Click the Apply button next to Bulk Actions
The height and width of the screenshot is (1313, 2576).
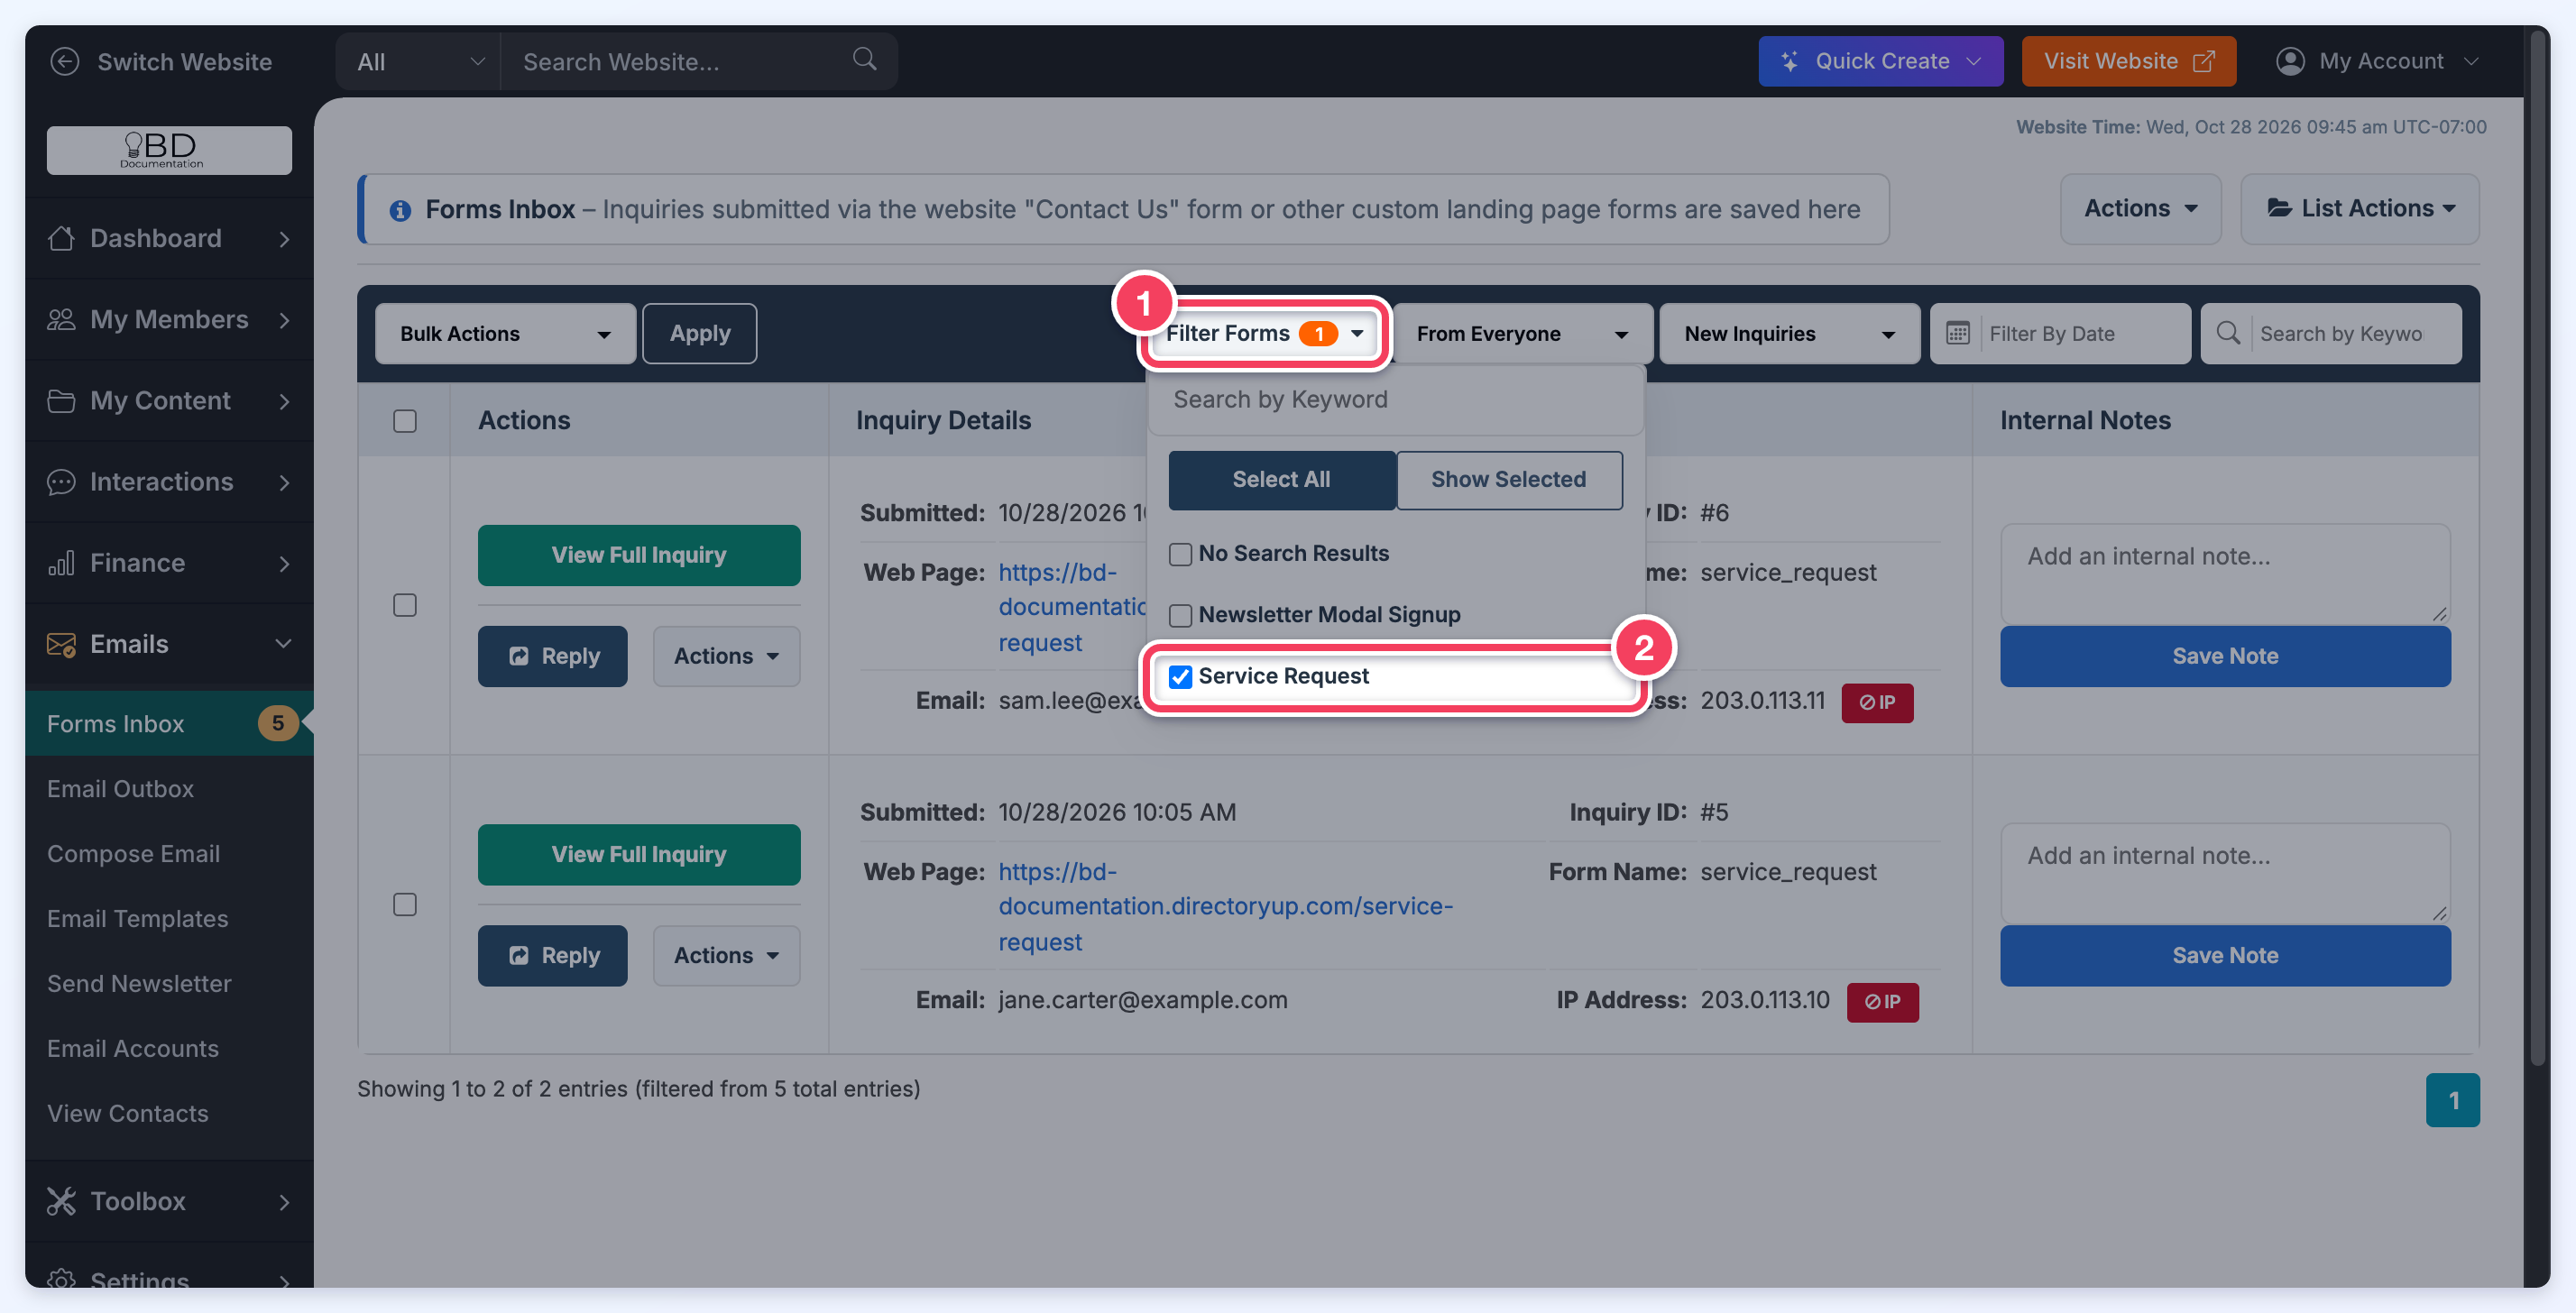point(699,333)
